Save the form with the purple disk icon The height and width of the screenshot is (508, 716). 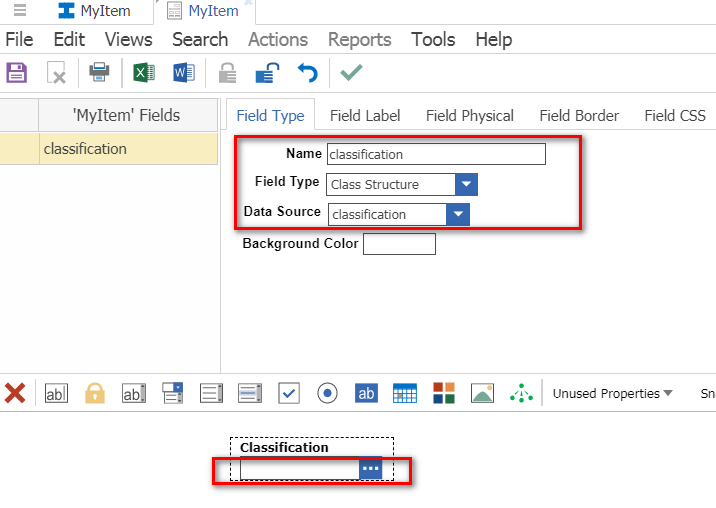point(16,73)
